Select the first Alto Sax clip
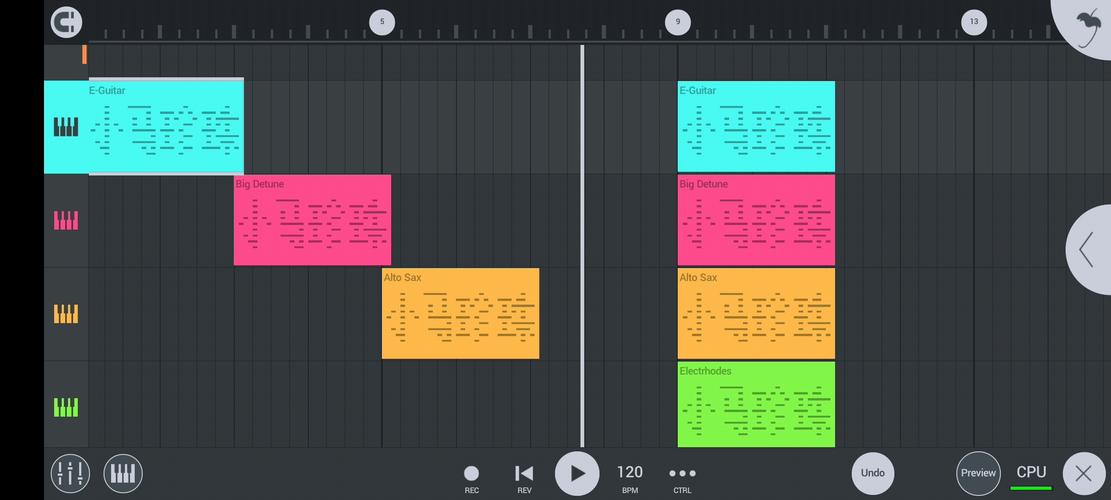Screen dimensions: 1111x500 (460, 313)
